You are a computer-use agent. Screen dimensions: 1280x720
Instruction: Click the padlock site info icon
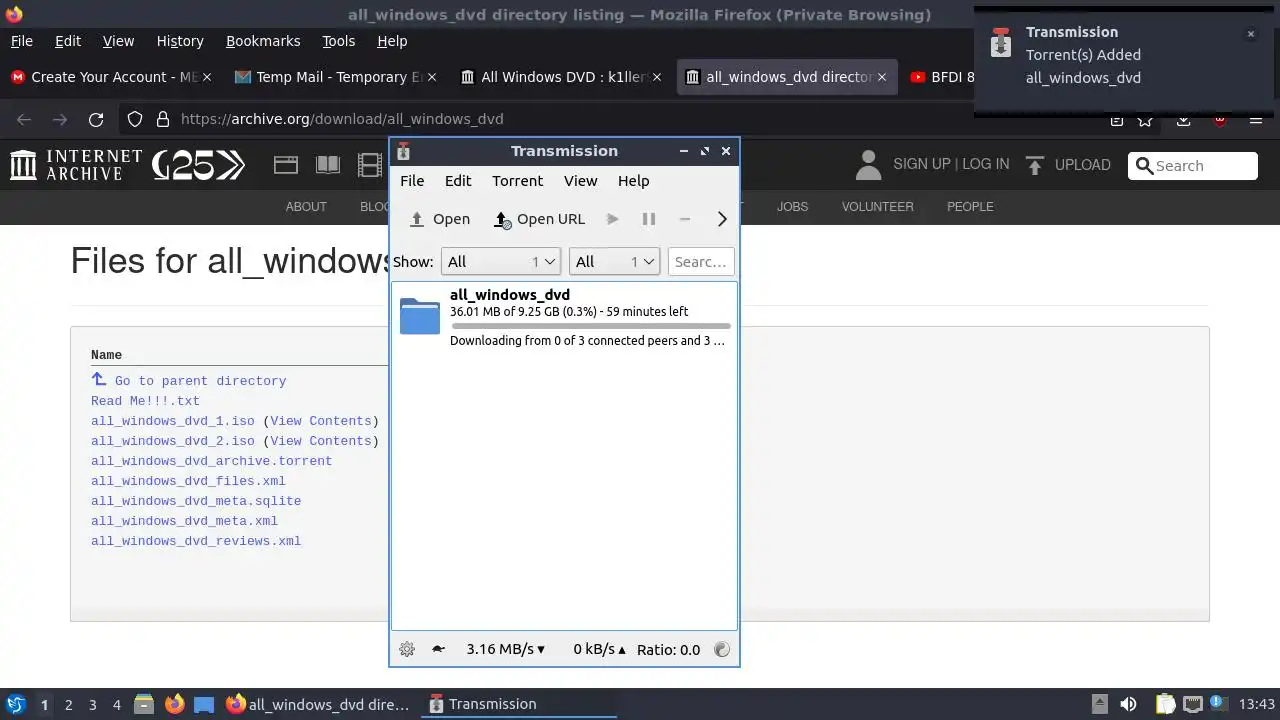tap(163, 119)
